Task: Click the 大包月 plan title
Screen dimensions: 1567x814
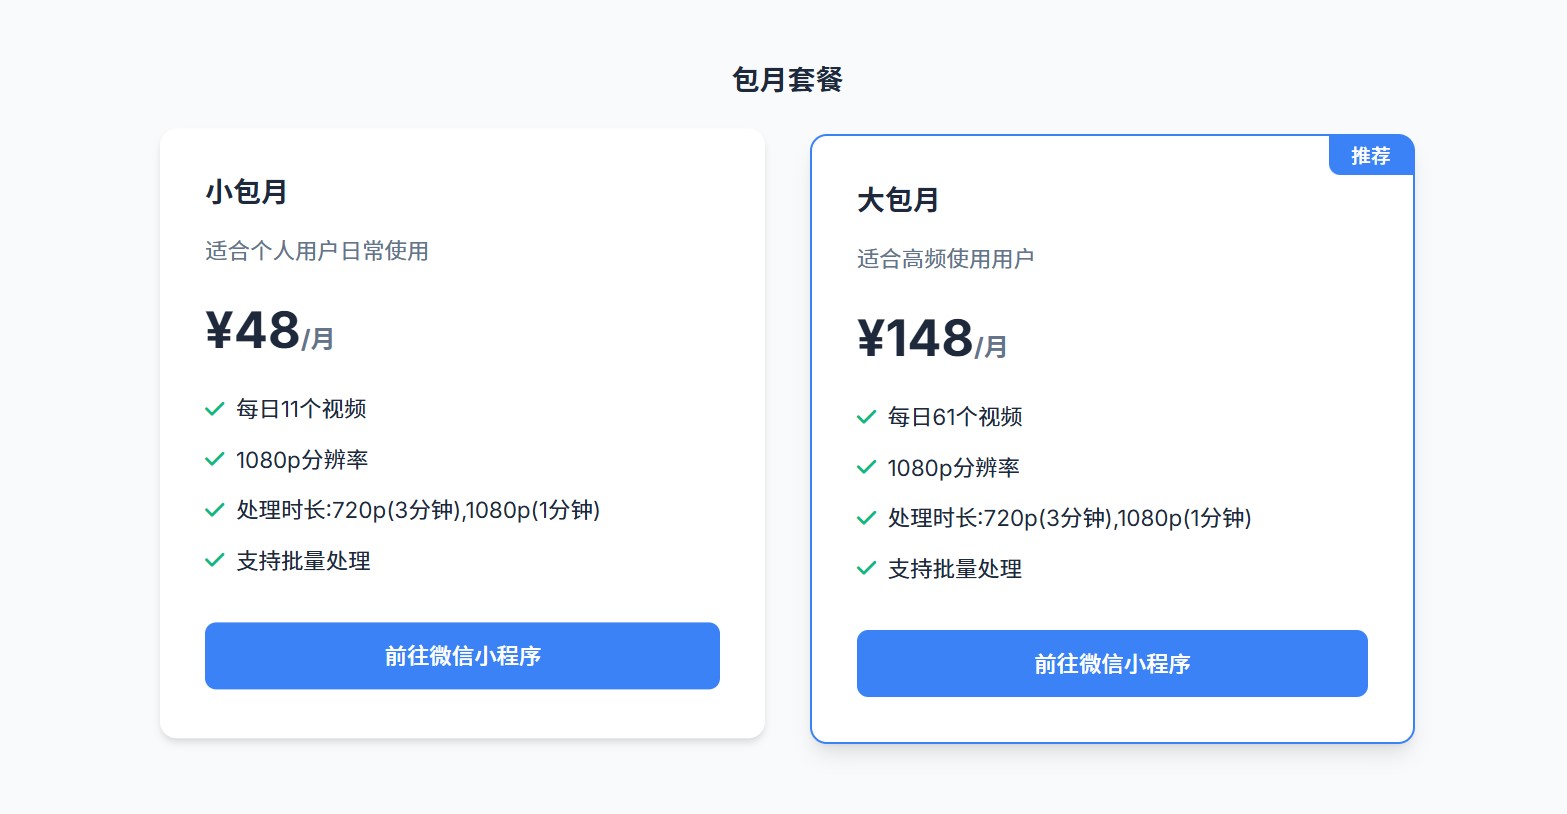Action: pos(899,200)
